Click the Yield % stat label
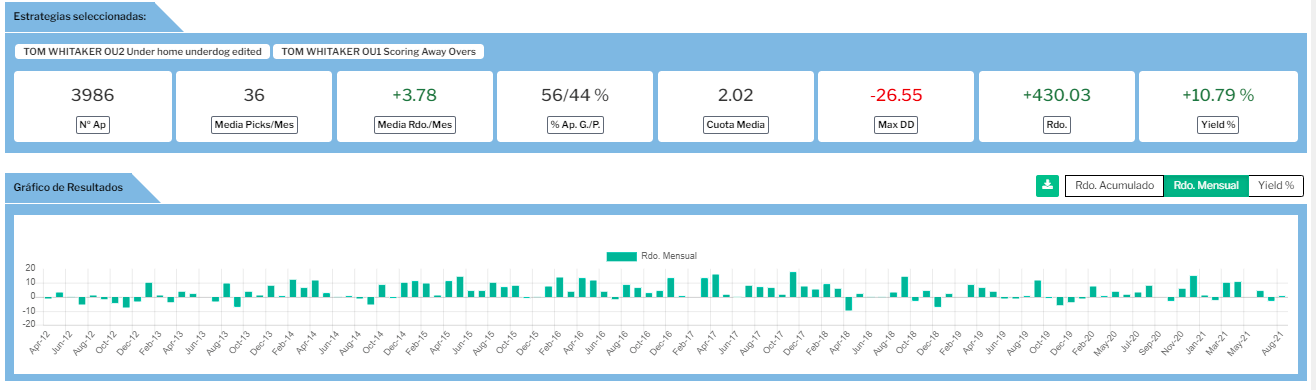The height and width of the screenshot is (390, 1316). pyautogui.click(x=1216, y=126)
